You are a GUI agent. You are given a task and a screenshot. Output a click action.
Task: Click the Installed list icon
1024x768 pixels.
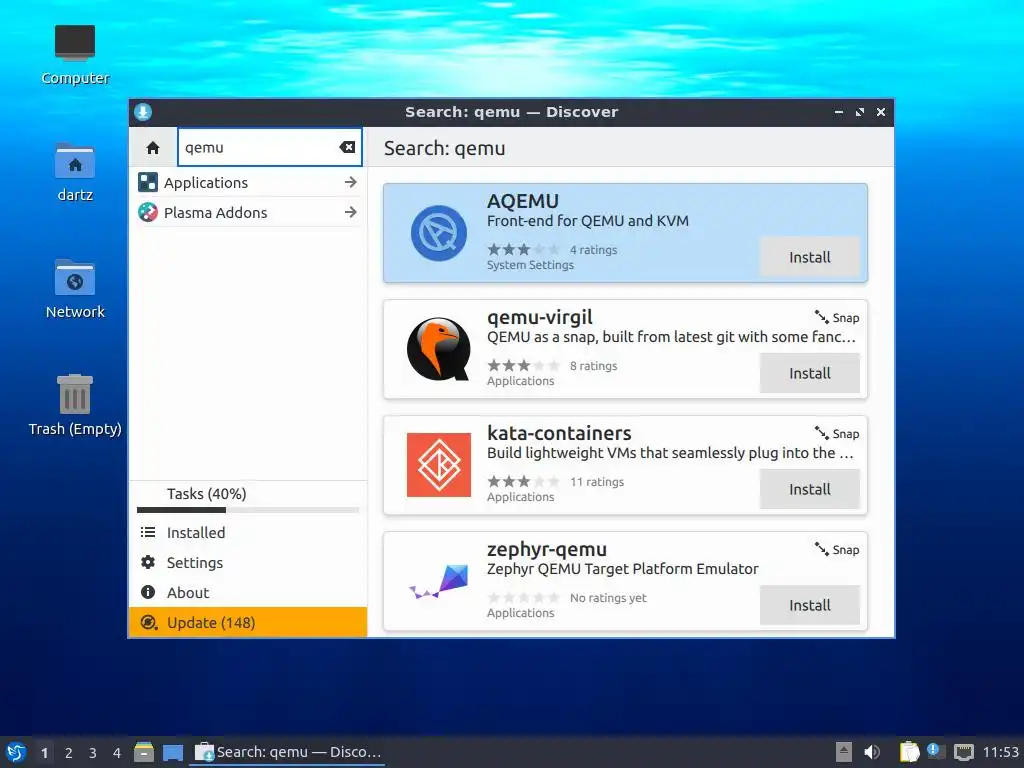148,532
